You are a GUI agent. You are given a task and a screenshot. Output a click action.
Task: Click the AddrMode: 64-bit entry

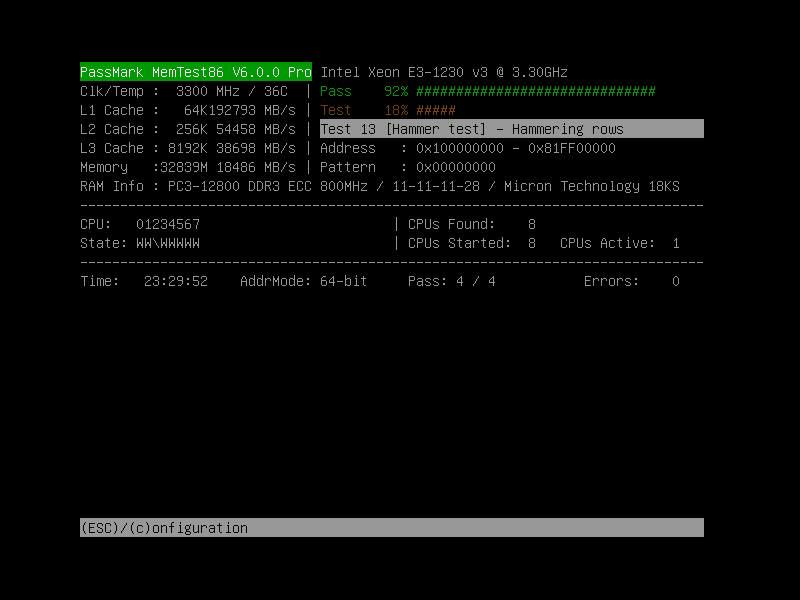(304, 281)
